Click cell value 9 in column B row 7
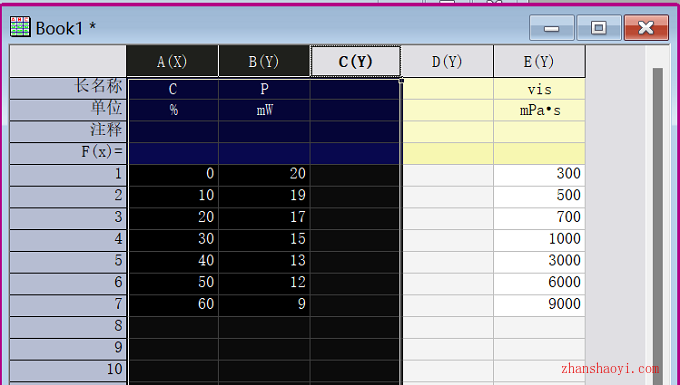 pos(264,305)
